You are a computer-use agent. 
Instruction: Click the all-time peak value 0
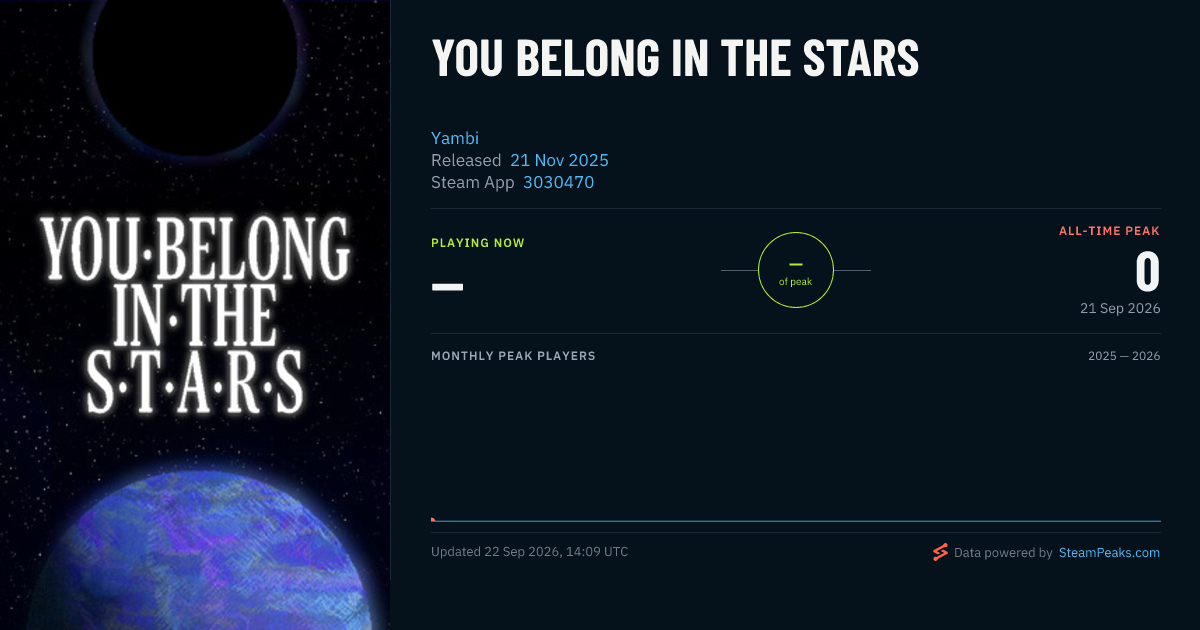click(1147, 272)
